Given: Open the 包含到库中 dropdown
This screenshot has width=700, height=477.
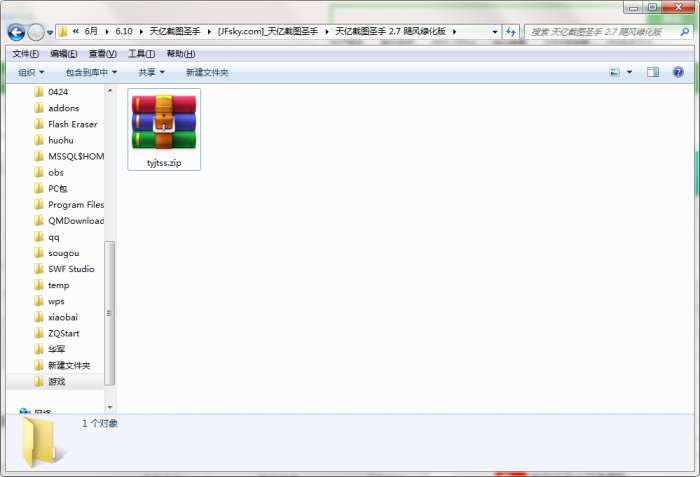Looking at the screenshot, I should point(91,72).
